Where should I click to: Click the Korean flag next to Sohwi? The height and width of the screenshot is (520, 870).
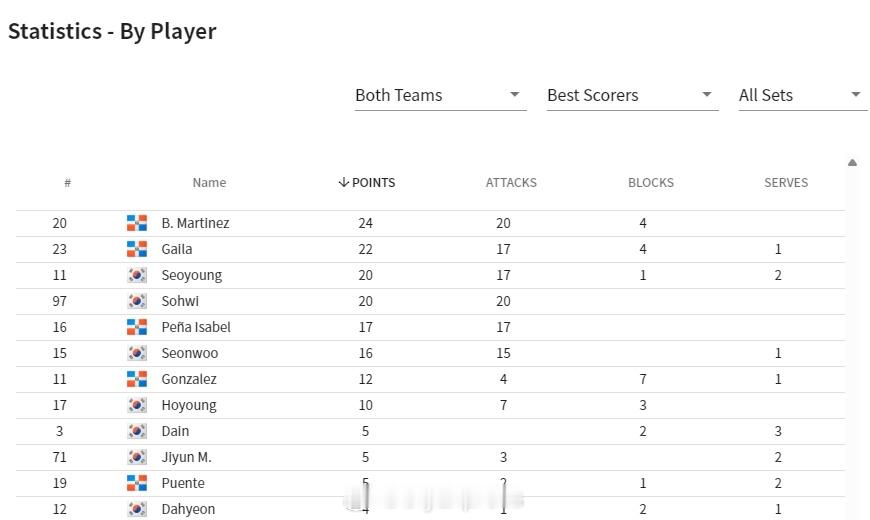click(x=136, y=301)
